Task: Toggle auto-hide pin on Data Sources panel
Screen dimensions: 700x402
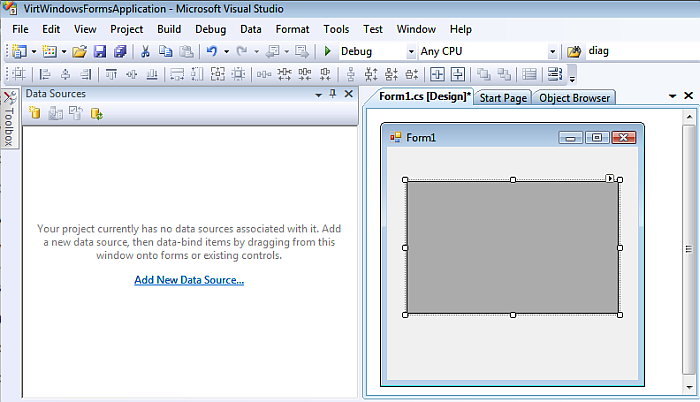Action: (x=333, y=94)
